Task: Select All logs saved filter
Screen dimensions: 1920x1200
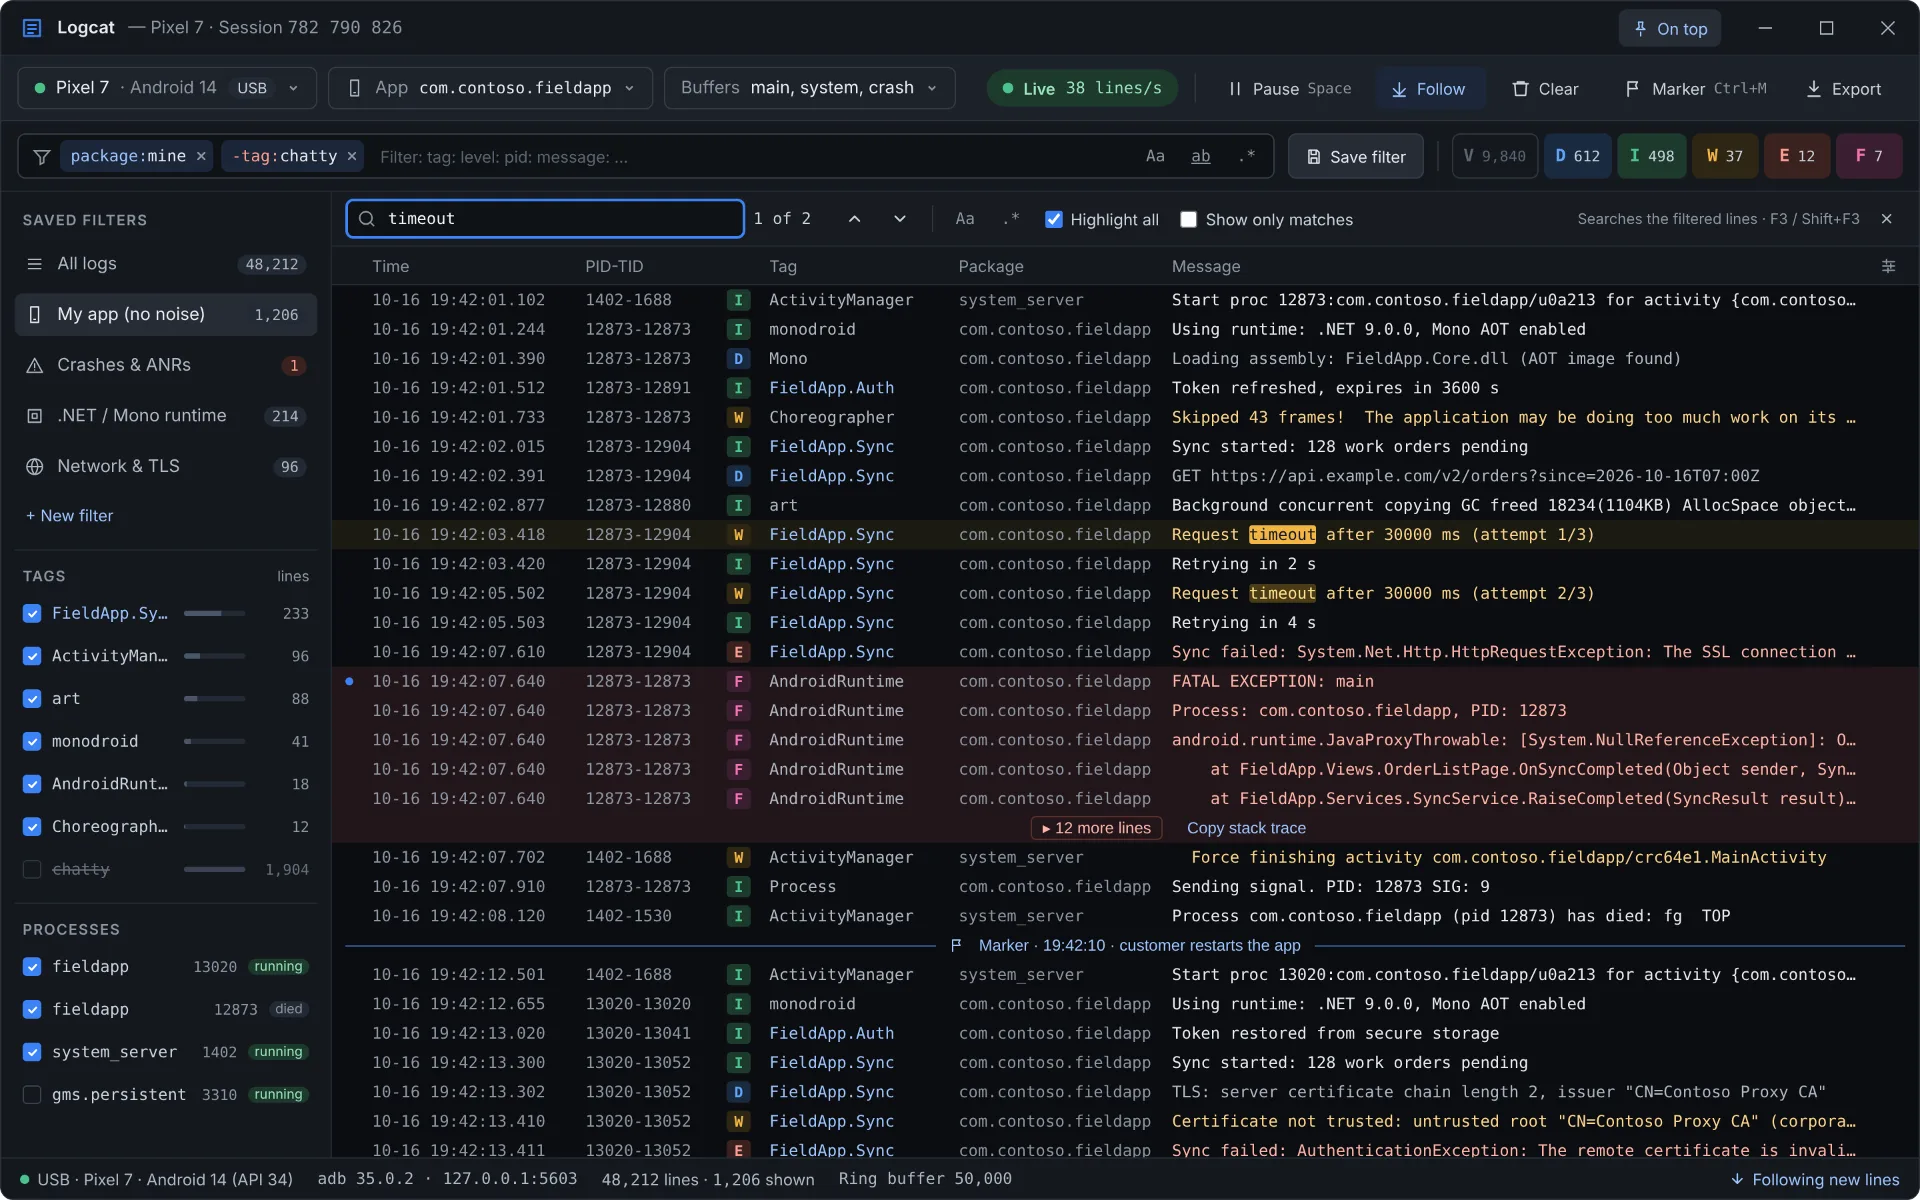Action: click(x=166, y=264)
